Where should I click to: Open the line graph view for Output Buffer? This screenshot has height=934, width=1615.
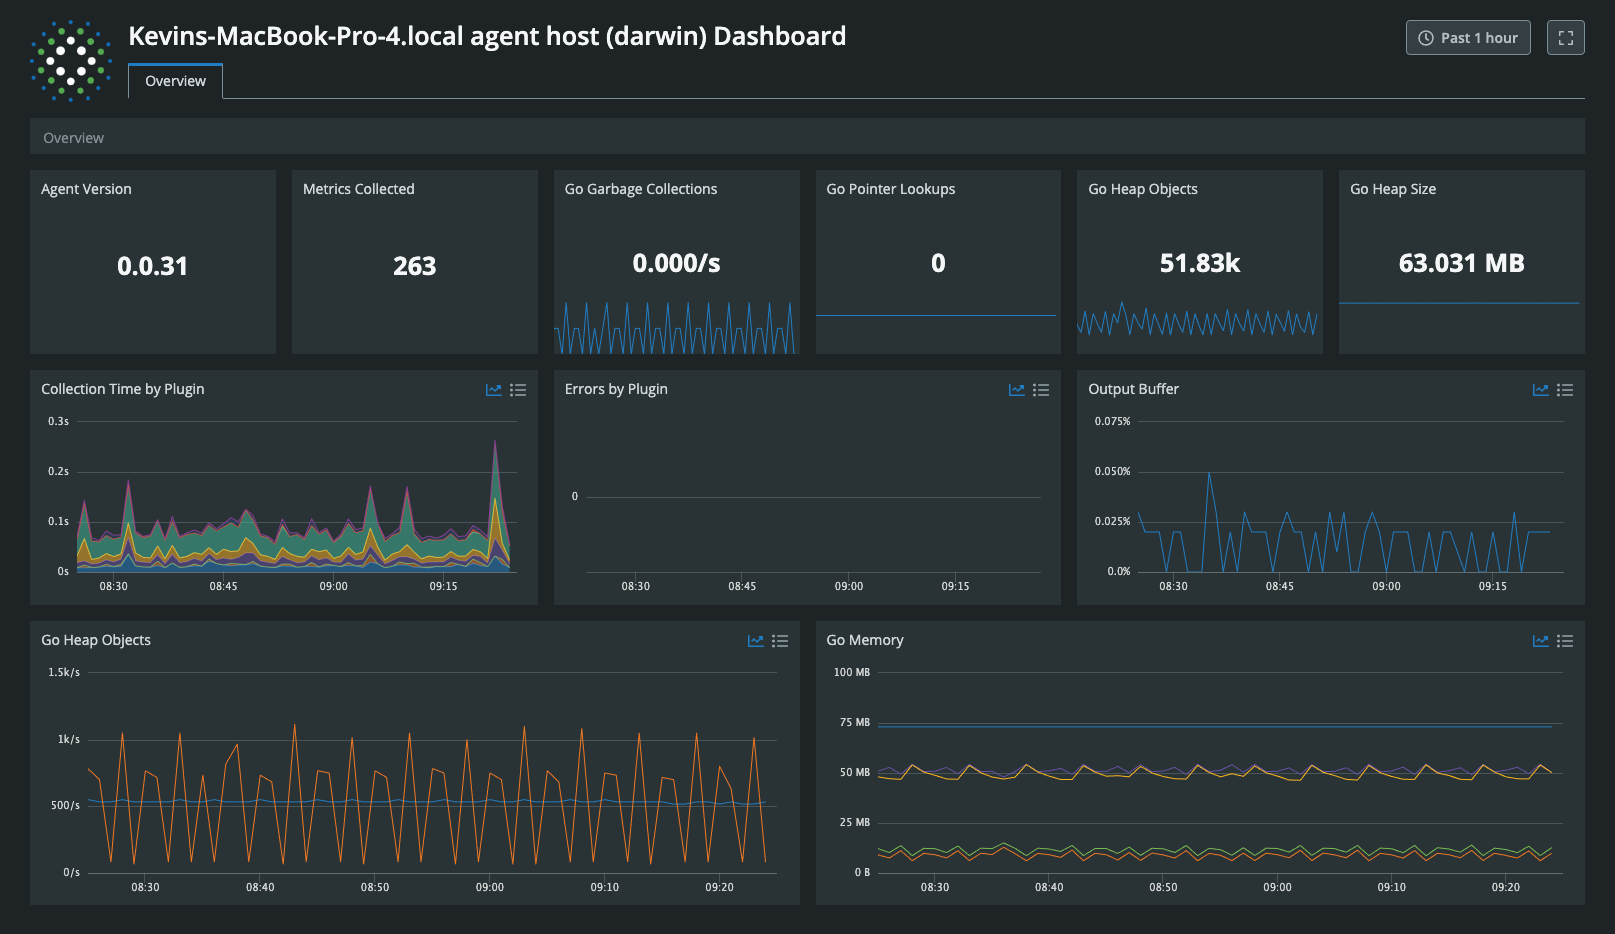(1540, 389)
